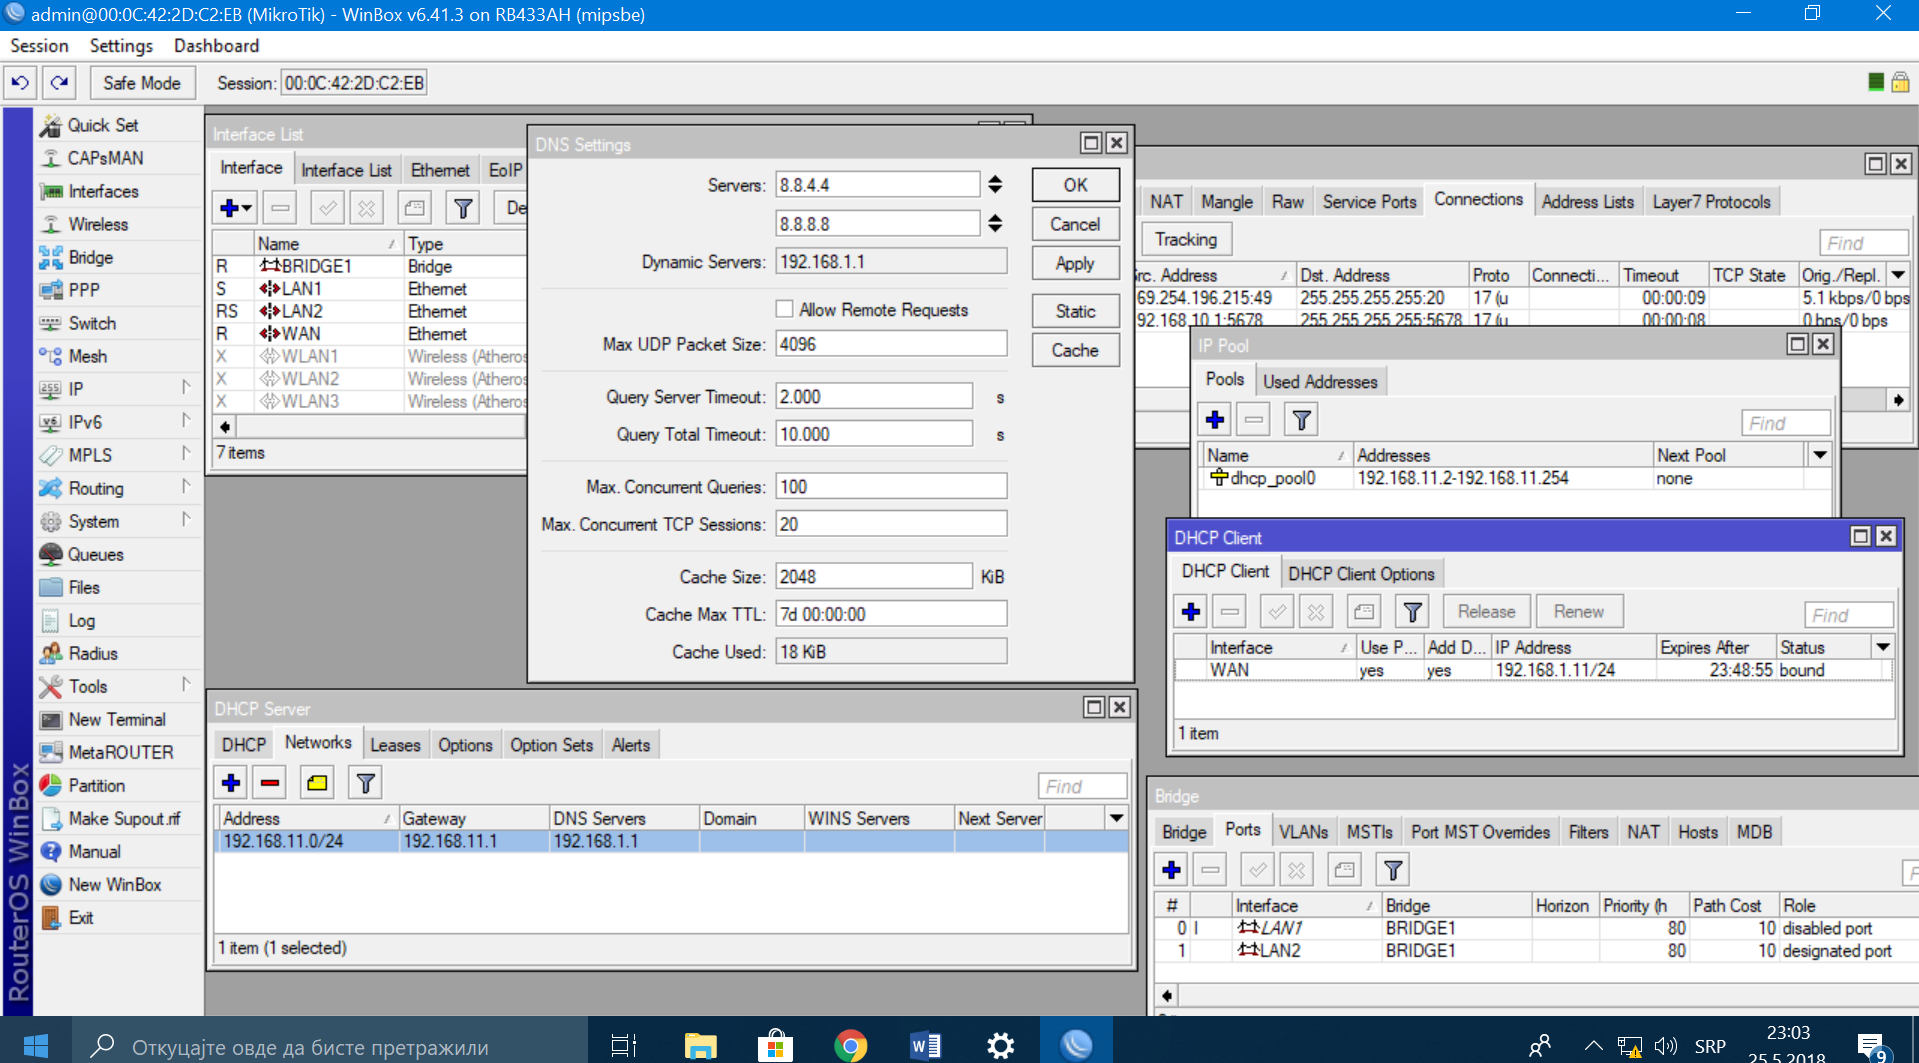Click Max UDP Packet Size field
The image size is (1919, 1063).
tap(891, 344)
